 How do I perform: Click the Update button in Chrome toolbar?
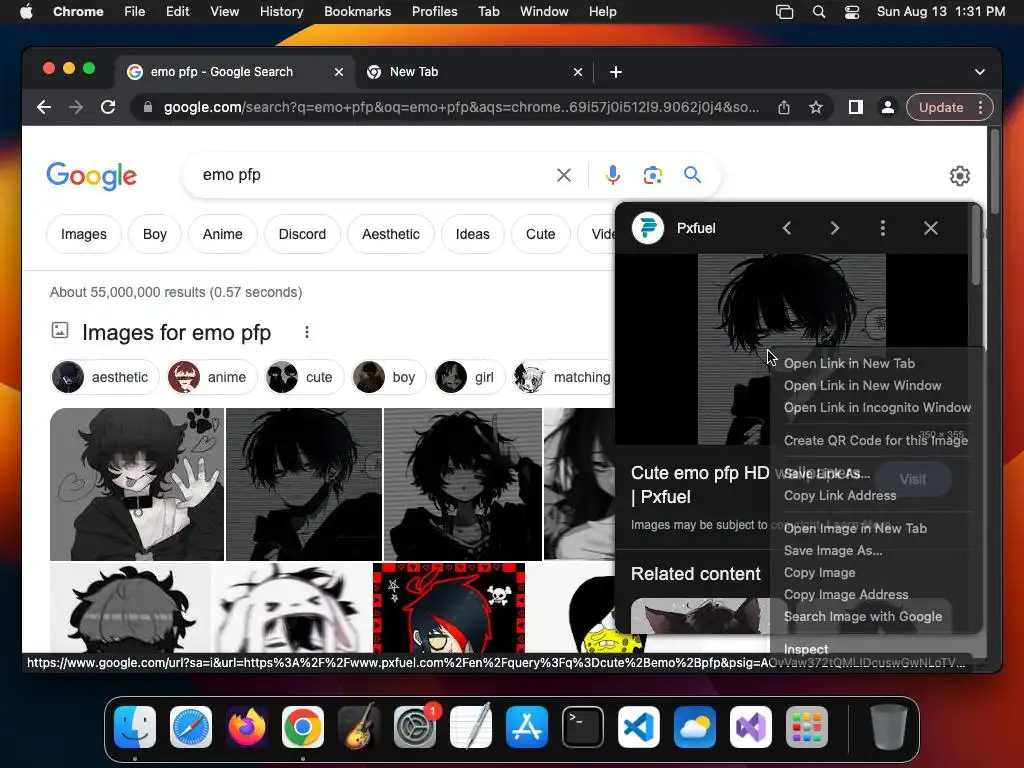point(941,107)
